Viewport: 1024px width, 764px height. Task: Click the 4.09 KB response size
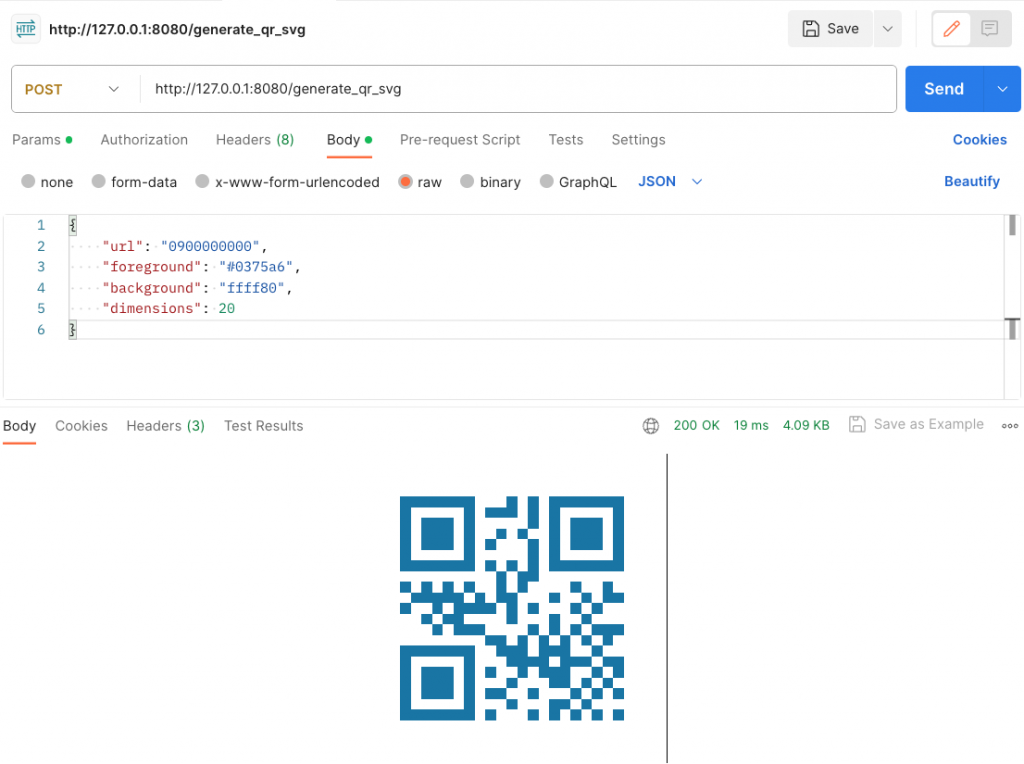tap(806, 426)
